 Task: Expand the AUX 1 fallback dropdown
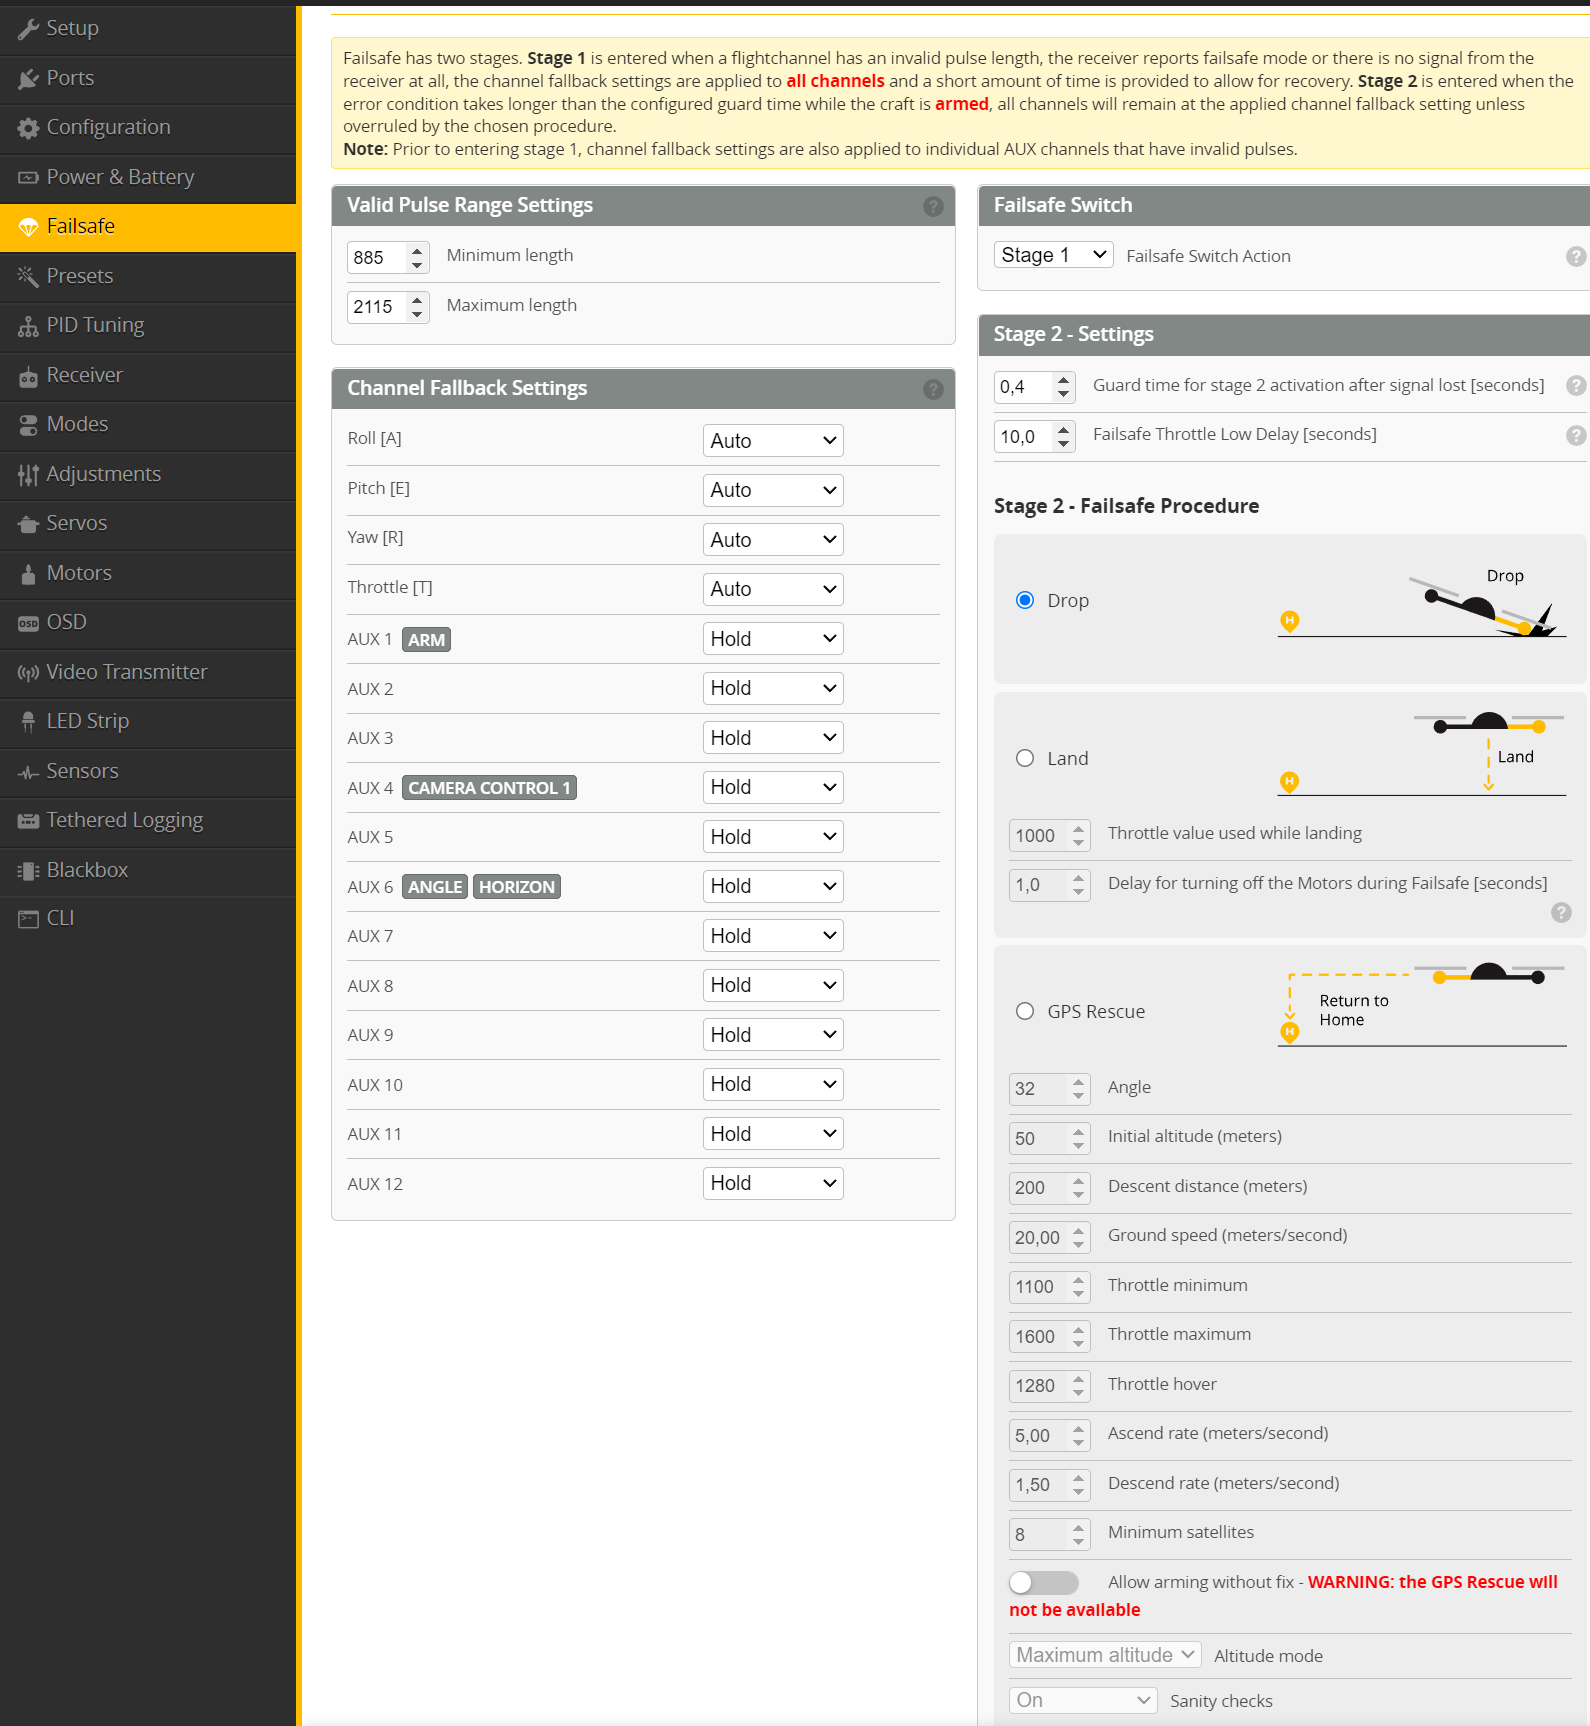[772, 639]
